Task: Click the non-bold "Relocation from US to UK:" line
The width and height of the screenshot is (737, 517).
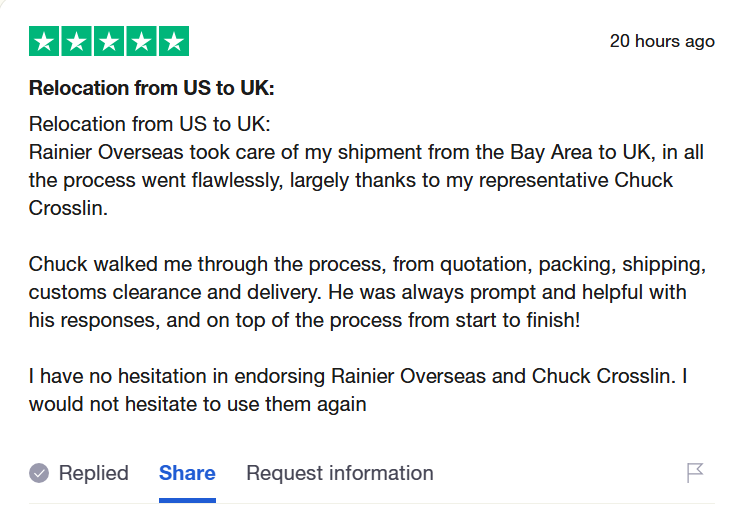Action: [x=150, y=124]
